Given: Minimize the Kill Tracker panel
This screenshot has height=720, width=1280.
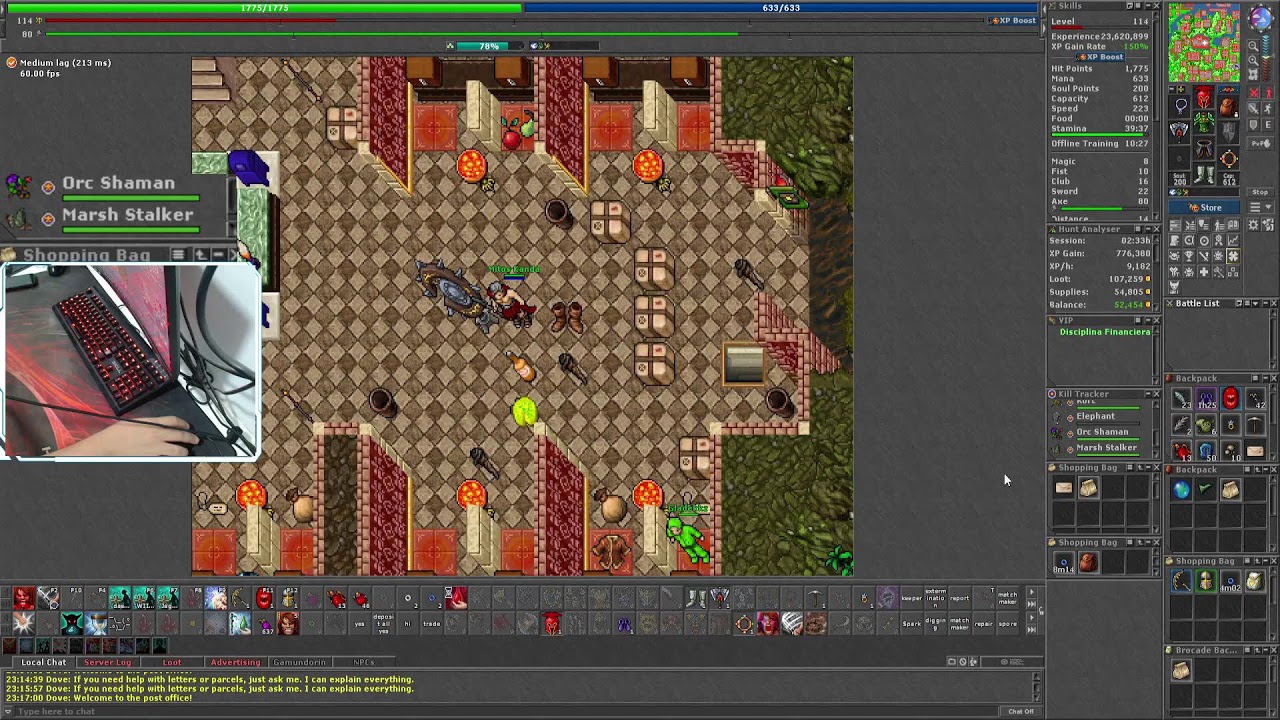Looking at the screenshot, I should (x=1148, y=394).
